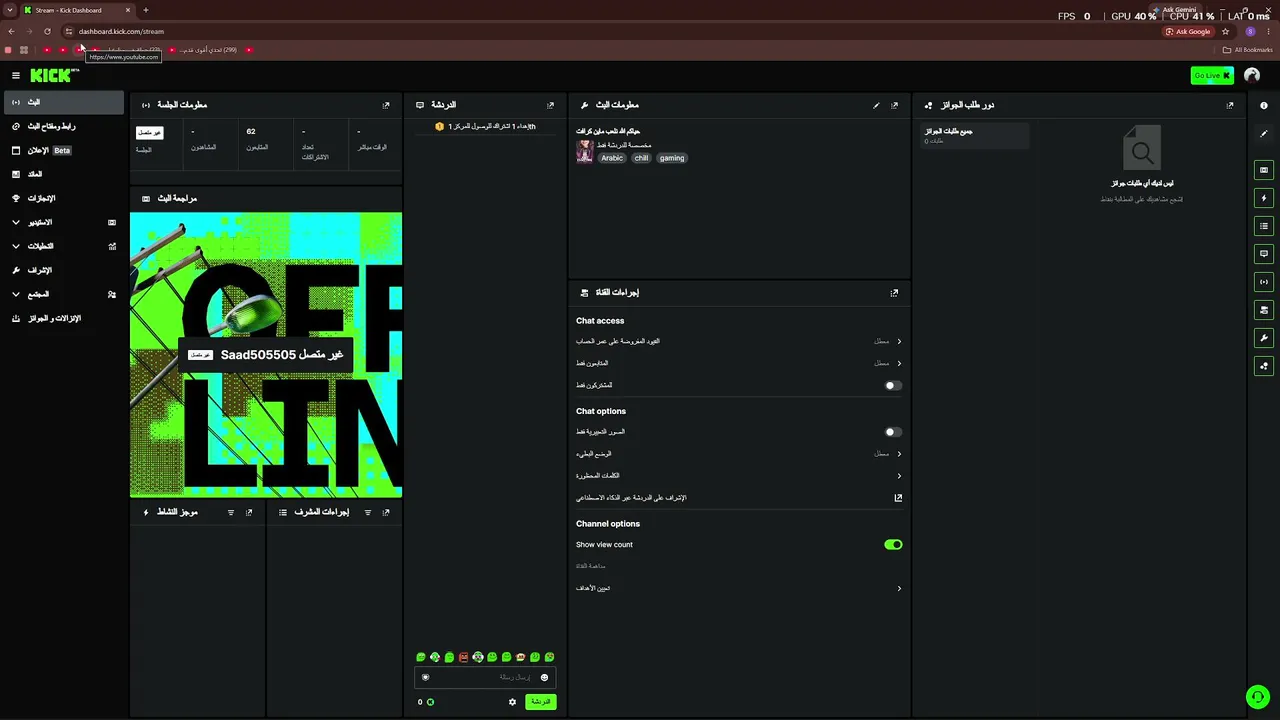Open the hamburger menu beside the Kick logo
The height and width of the screenshot is (720, 1280).
pyautogui.click(x=16, y=75)
